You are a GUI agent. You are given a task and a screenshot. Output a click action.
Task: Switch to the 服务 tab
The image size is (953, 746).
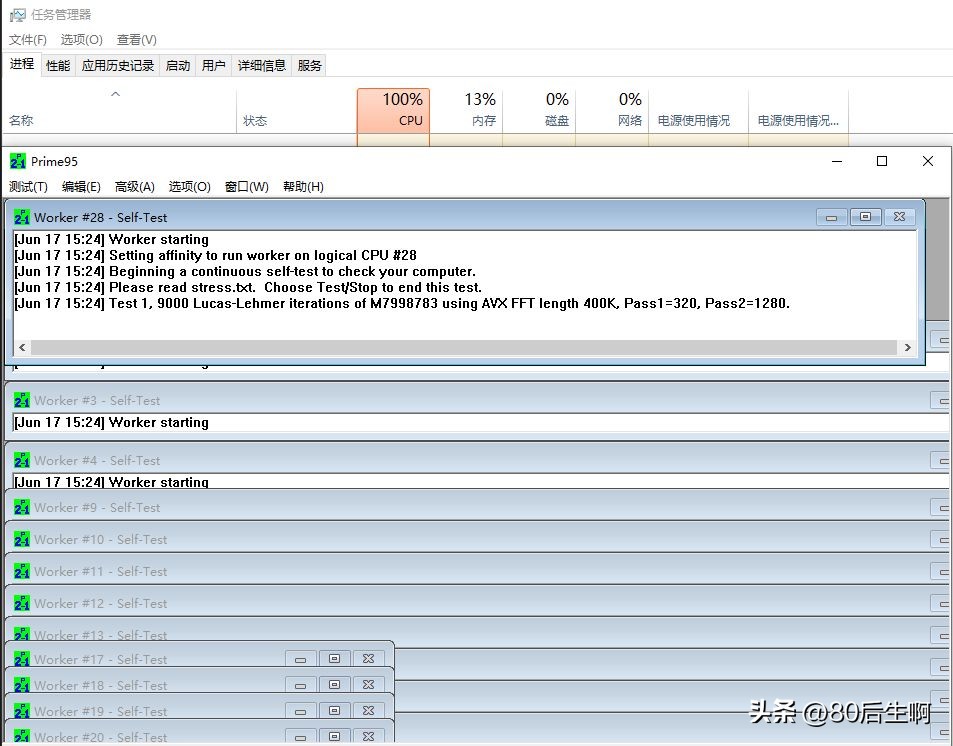[x=309, y=65]
